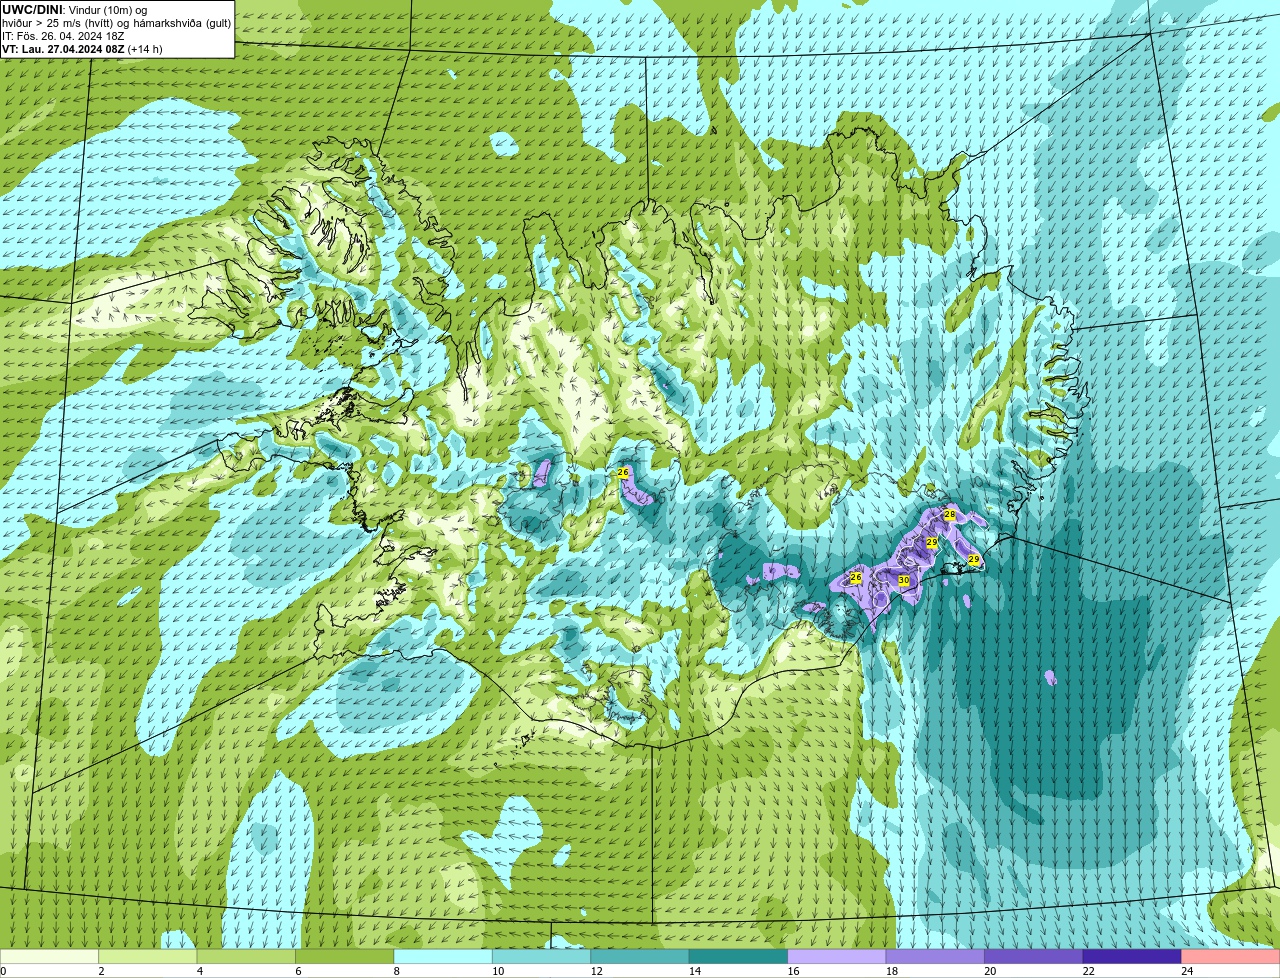The width and height of the screenshot is (1280, 978).
Task: Click the '4' legend scale value
Action: coord(200,971)
